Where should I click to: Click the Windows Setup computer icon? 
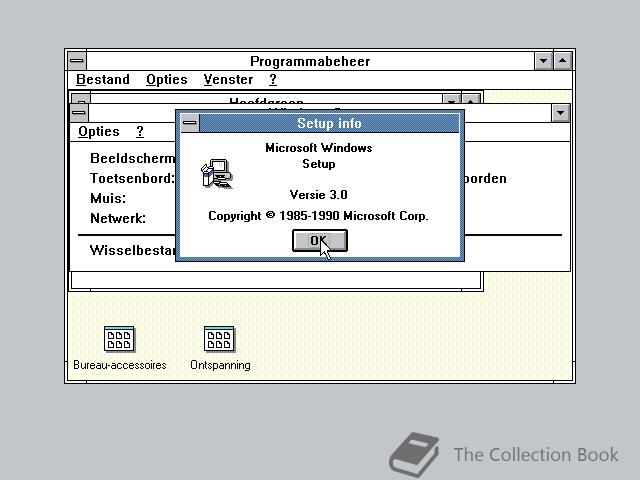point(217,173)
